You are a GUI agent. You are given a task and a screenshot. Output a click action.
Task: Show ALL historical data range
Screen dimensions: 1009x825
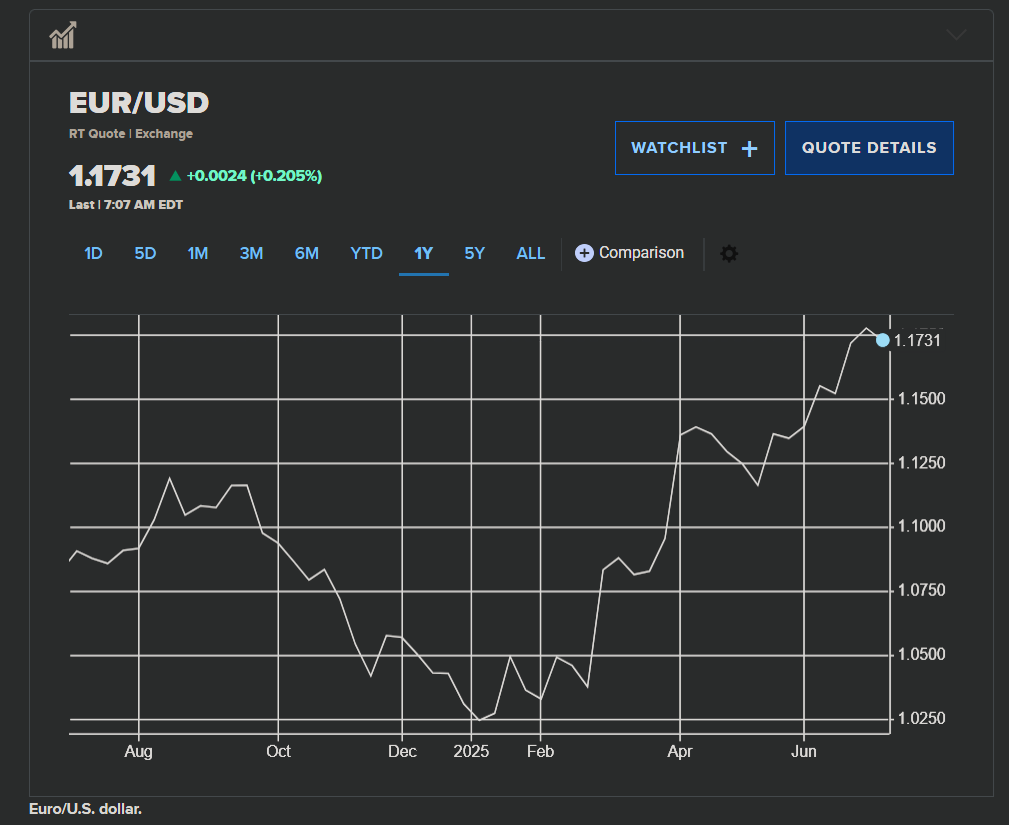coord(530,254)
